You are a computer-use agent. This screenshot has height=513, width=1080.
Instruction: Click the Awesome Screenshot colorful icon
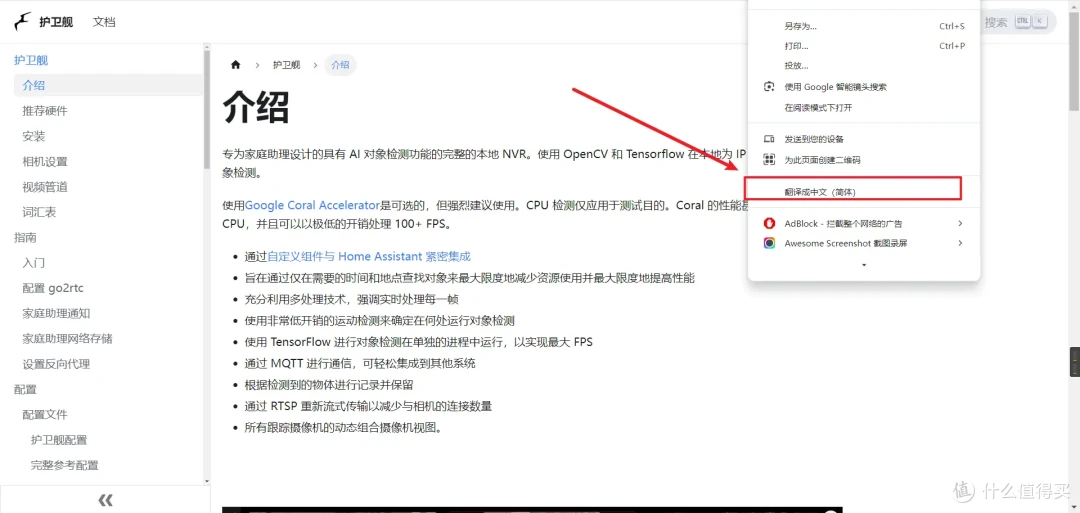(769, 243)
